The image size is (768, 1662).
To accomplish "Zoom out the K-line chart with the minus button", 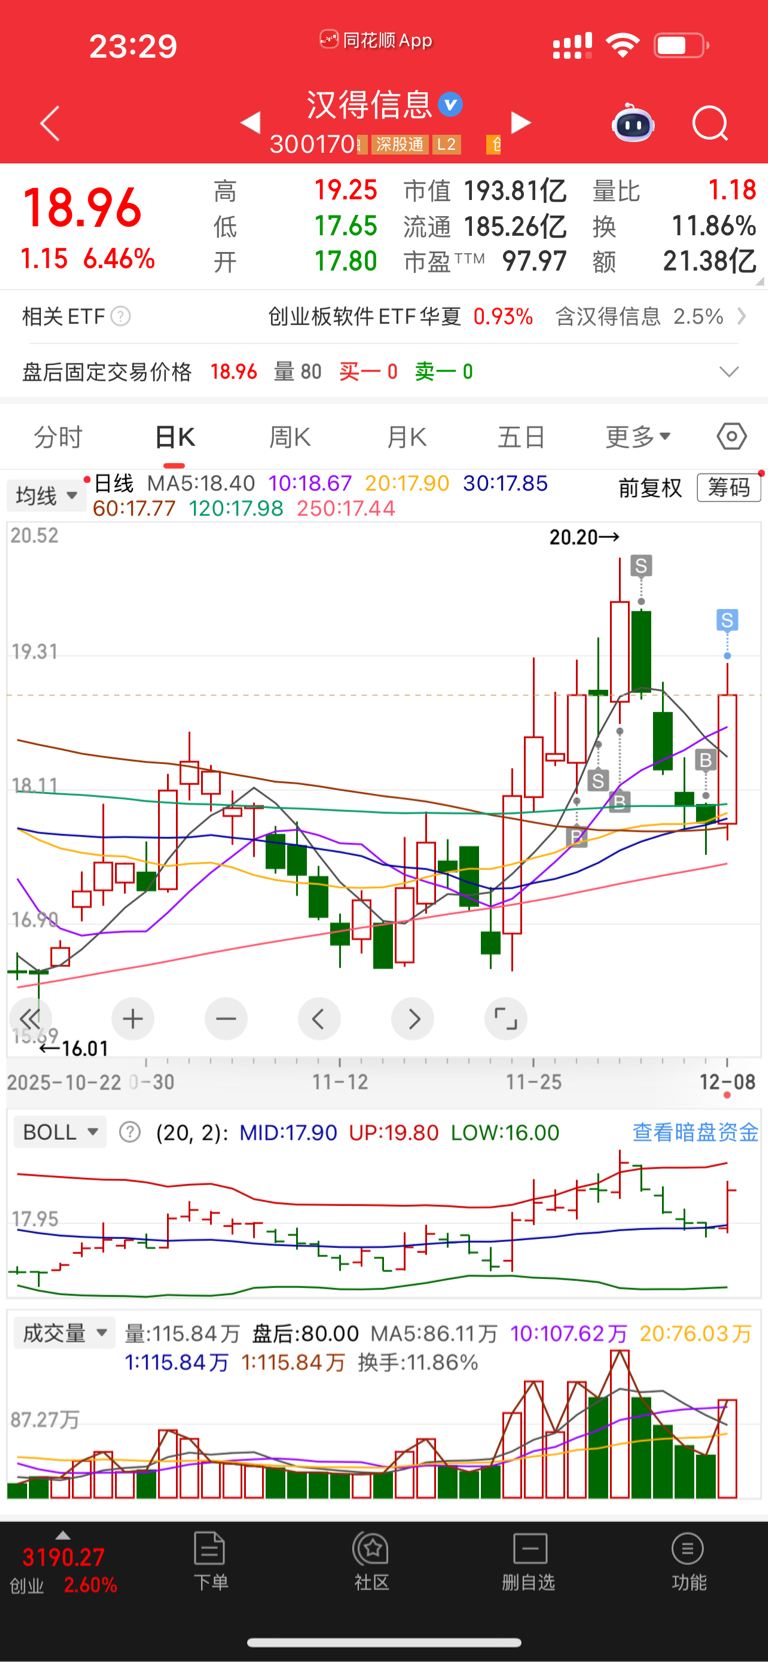I will [x=226, y=1019].
